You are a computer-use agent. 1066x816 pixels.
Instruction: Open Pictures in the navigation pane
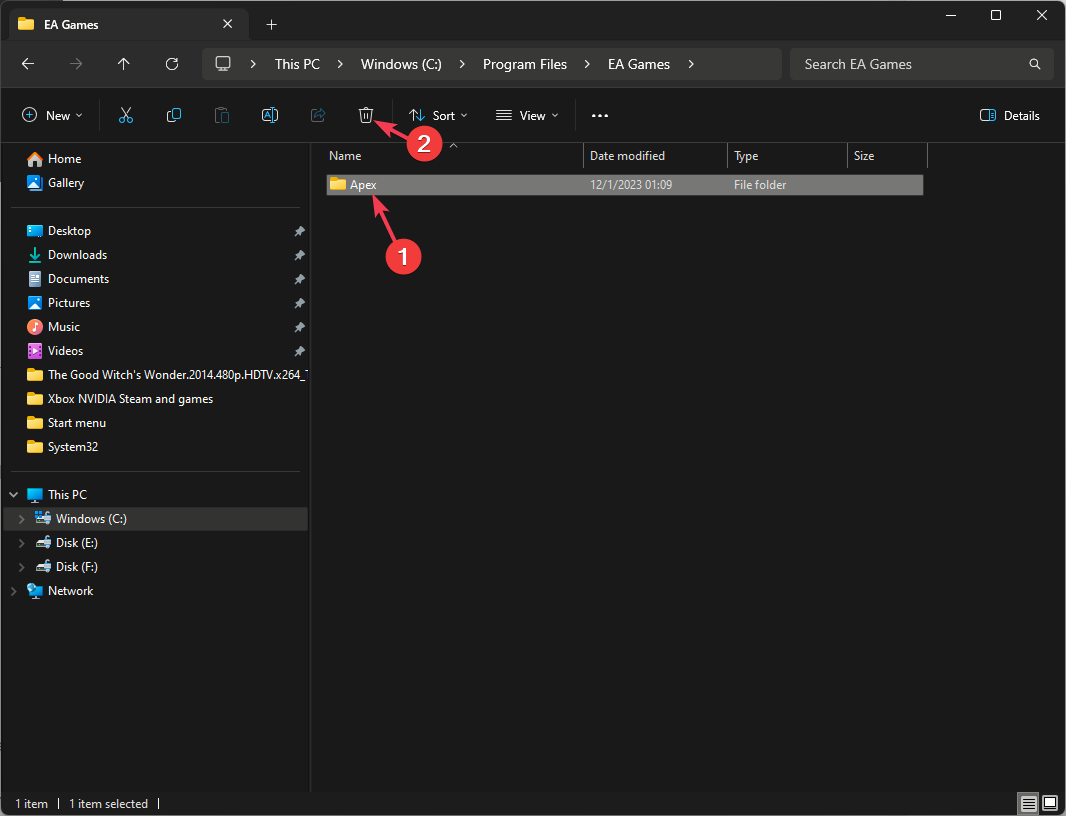pos(69,303)
